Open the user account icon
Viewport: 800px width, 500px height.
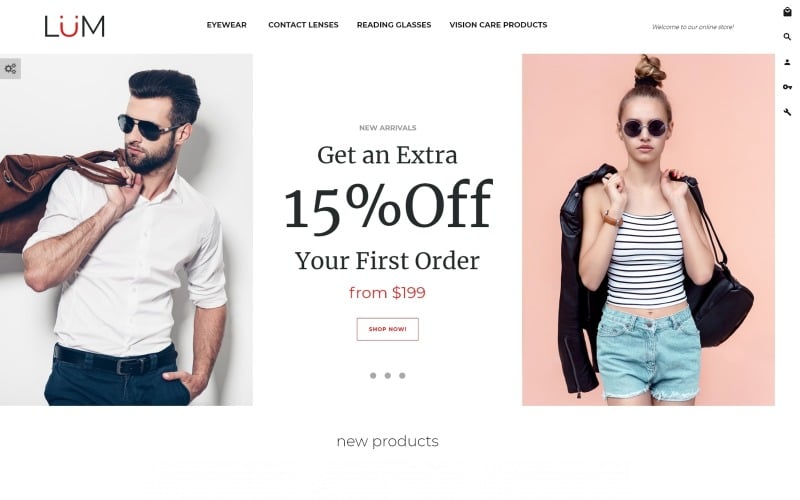[787, 62]
